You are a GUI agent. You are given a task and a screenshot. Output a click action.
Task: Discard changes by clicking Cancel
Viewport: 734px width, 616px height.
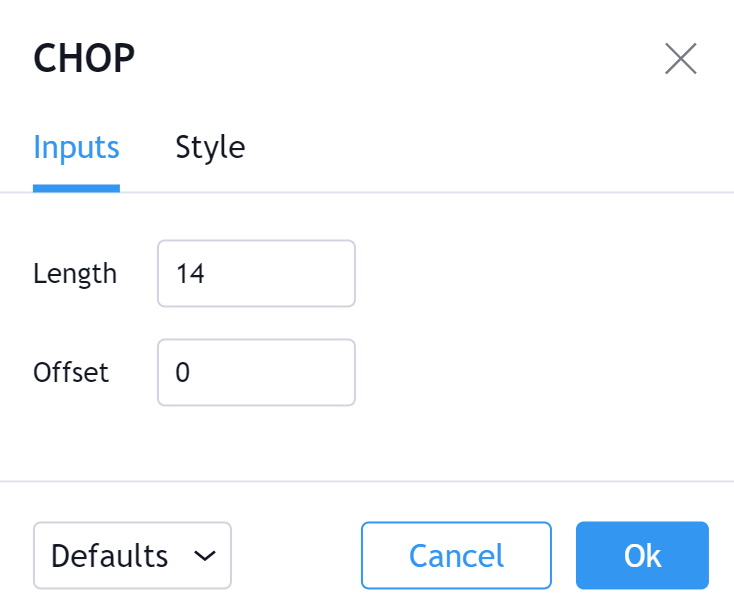coord(456,555)
